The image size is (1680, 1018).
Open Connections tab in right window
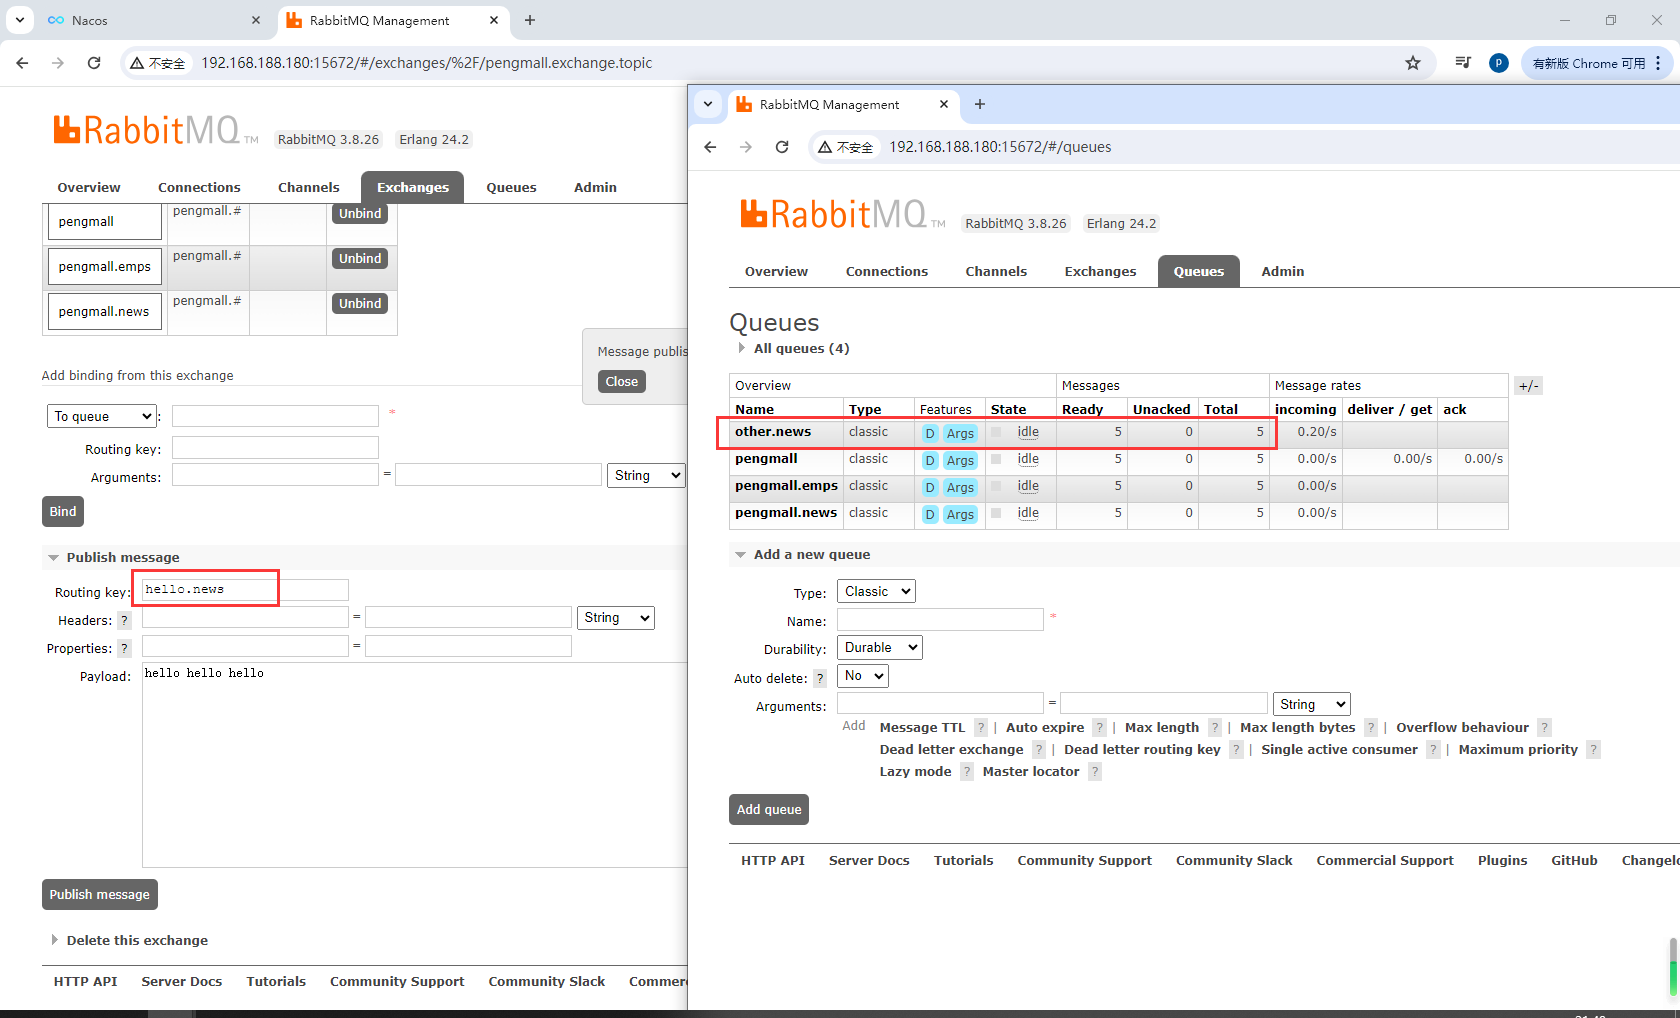coord(886,271)
